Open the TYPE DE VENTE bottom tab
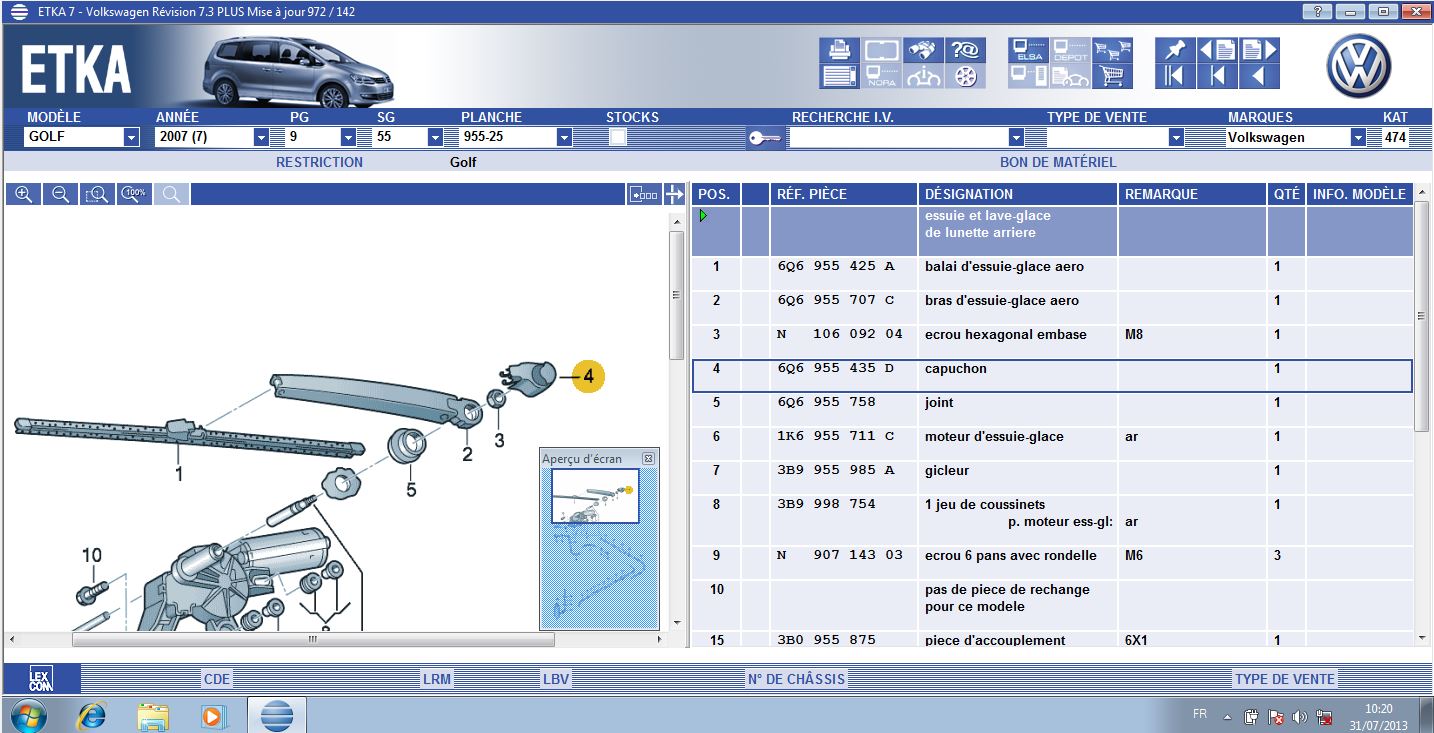Viewport: 1434px width, 733px height. click(x=1285, y=679)
